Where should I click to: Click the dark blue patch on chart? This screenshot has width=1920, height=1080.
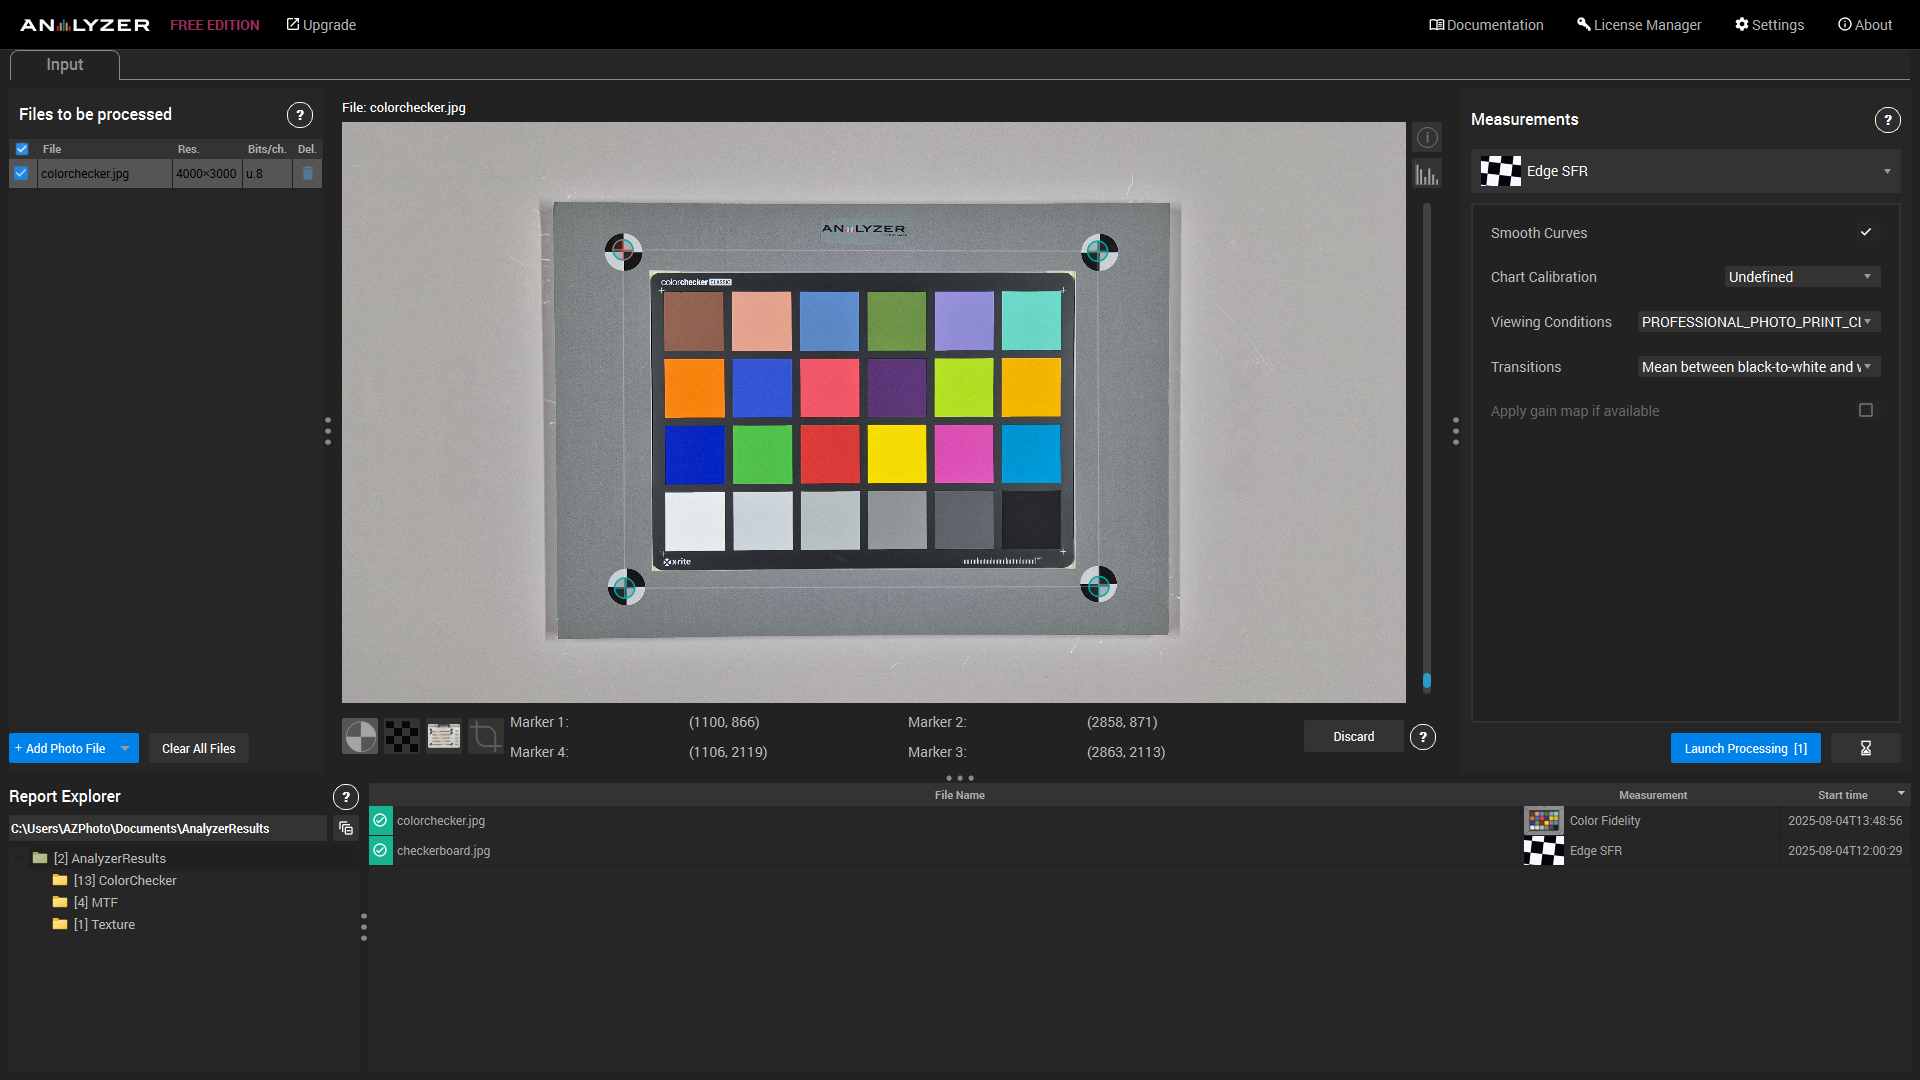pos(694,454)
